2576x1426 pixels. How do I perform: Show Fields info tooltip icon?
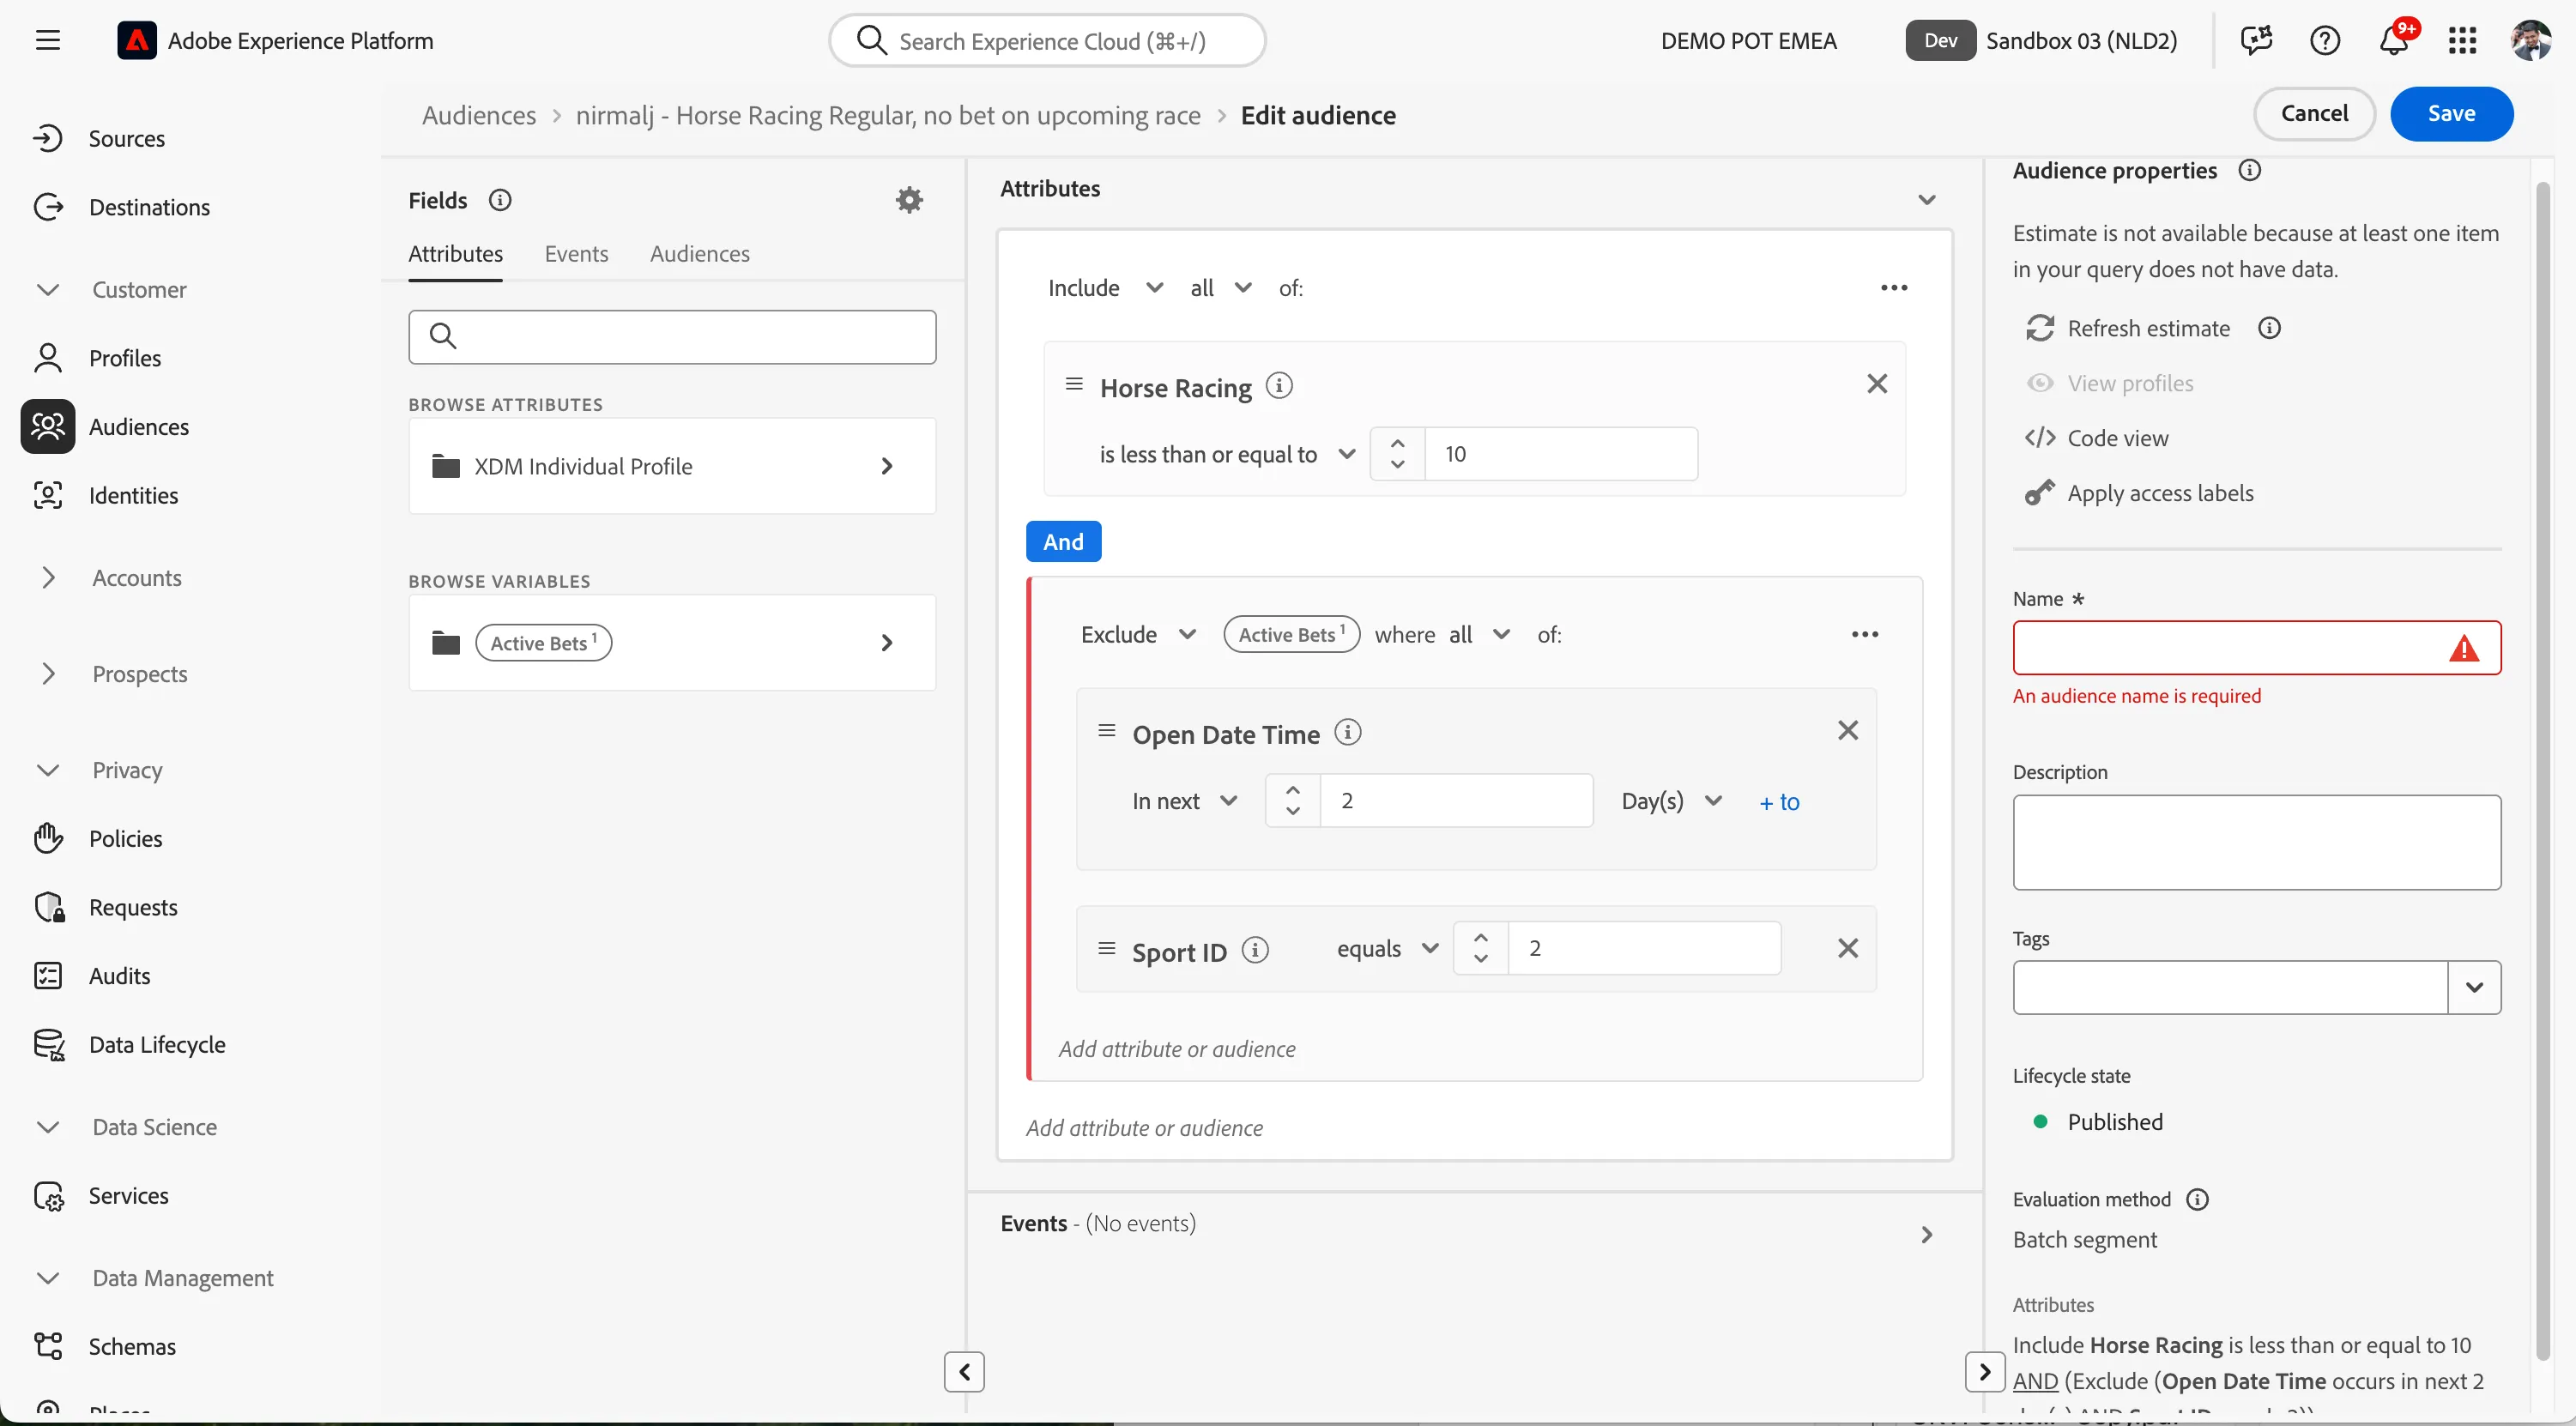click(500, 200)
